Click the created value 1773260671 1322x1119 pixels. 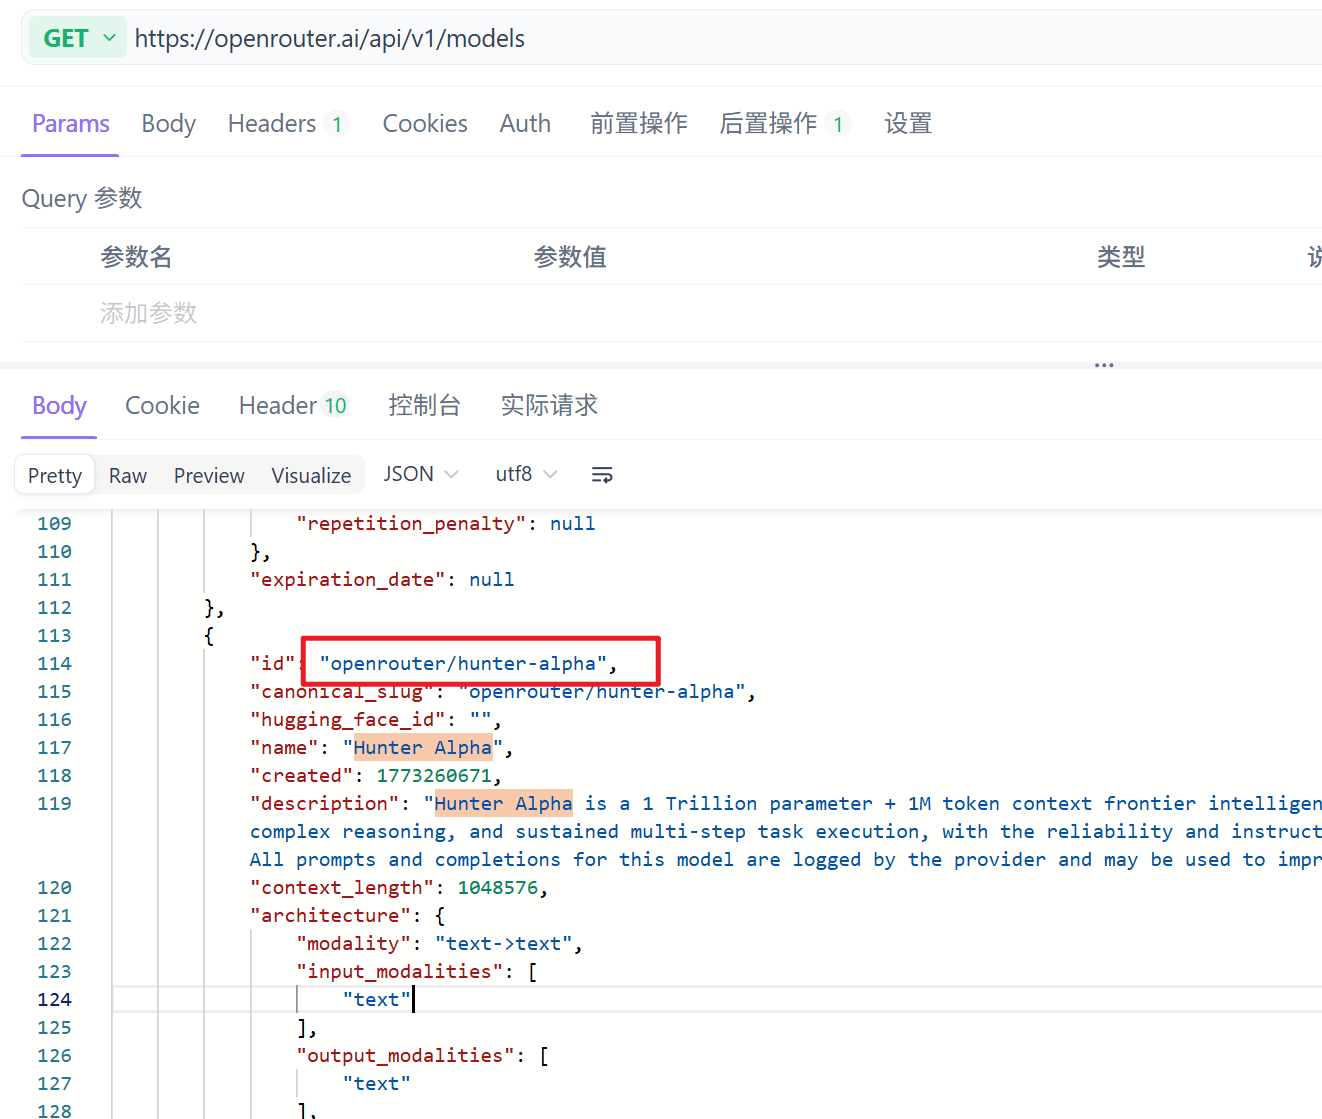click(x=434, y=776)
